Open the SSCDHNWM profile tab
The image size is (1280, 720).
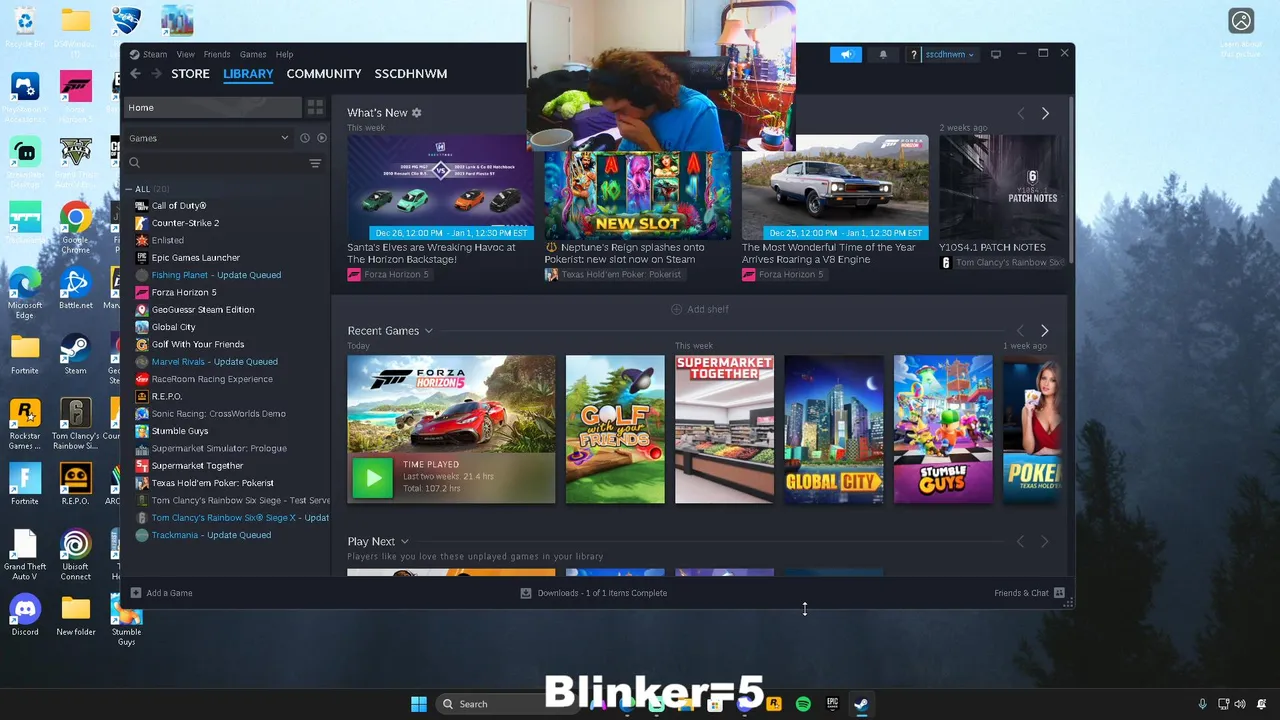pos(411,74)
